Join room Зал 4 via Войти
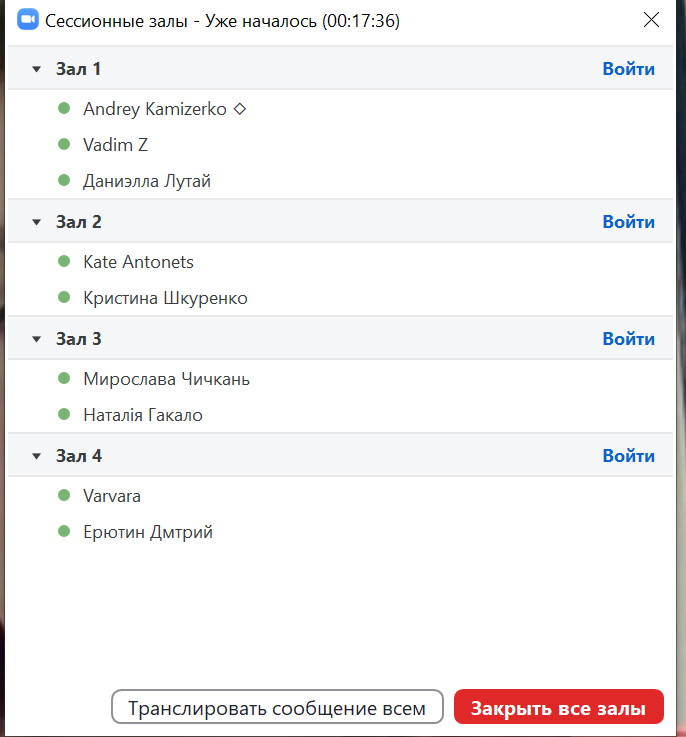The height and width of the screenshot is (737, 686). pos(629,455)
